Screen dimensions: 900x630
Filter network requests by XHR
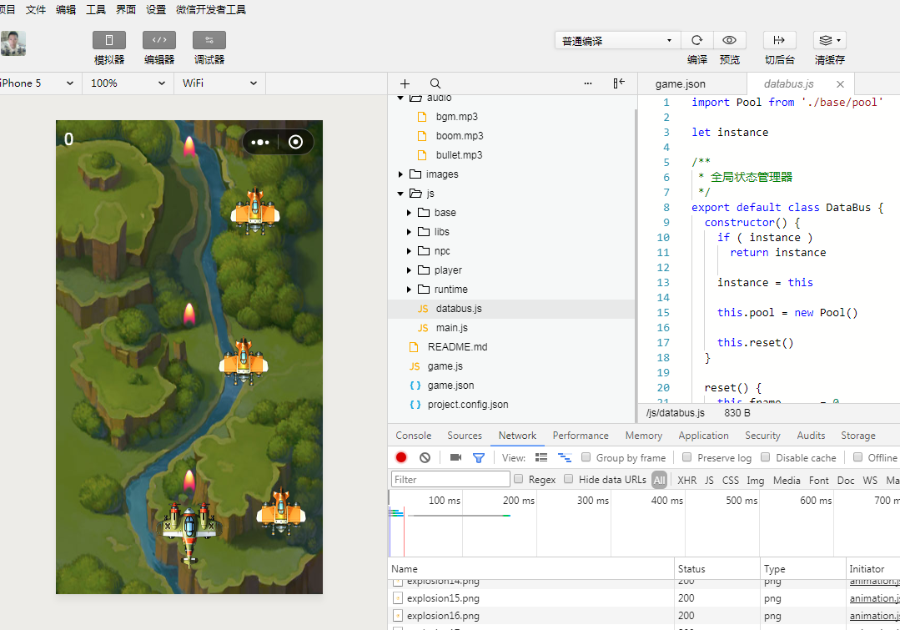click(687, 480)
